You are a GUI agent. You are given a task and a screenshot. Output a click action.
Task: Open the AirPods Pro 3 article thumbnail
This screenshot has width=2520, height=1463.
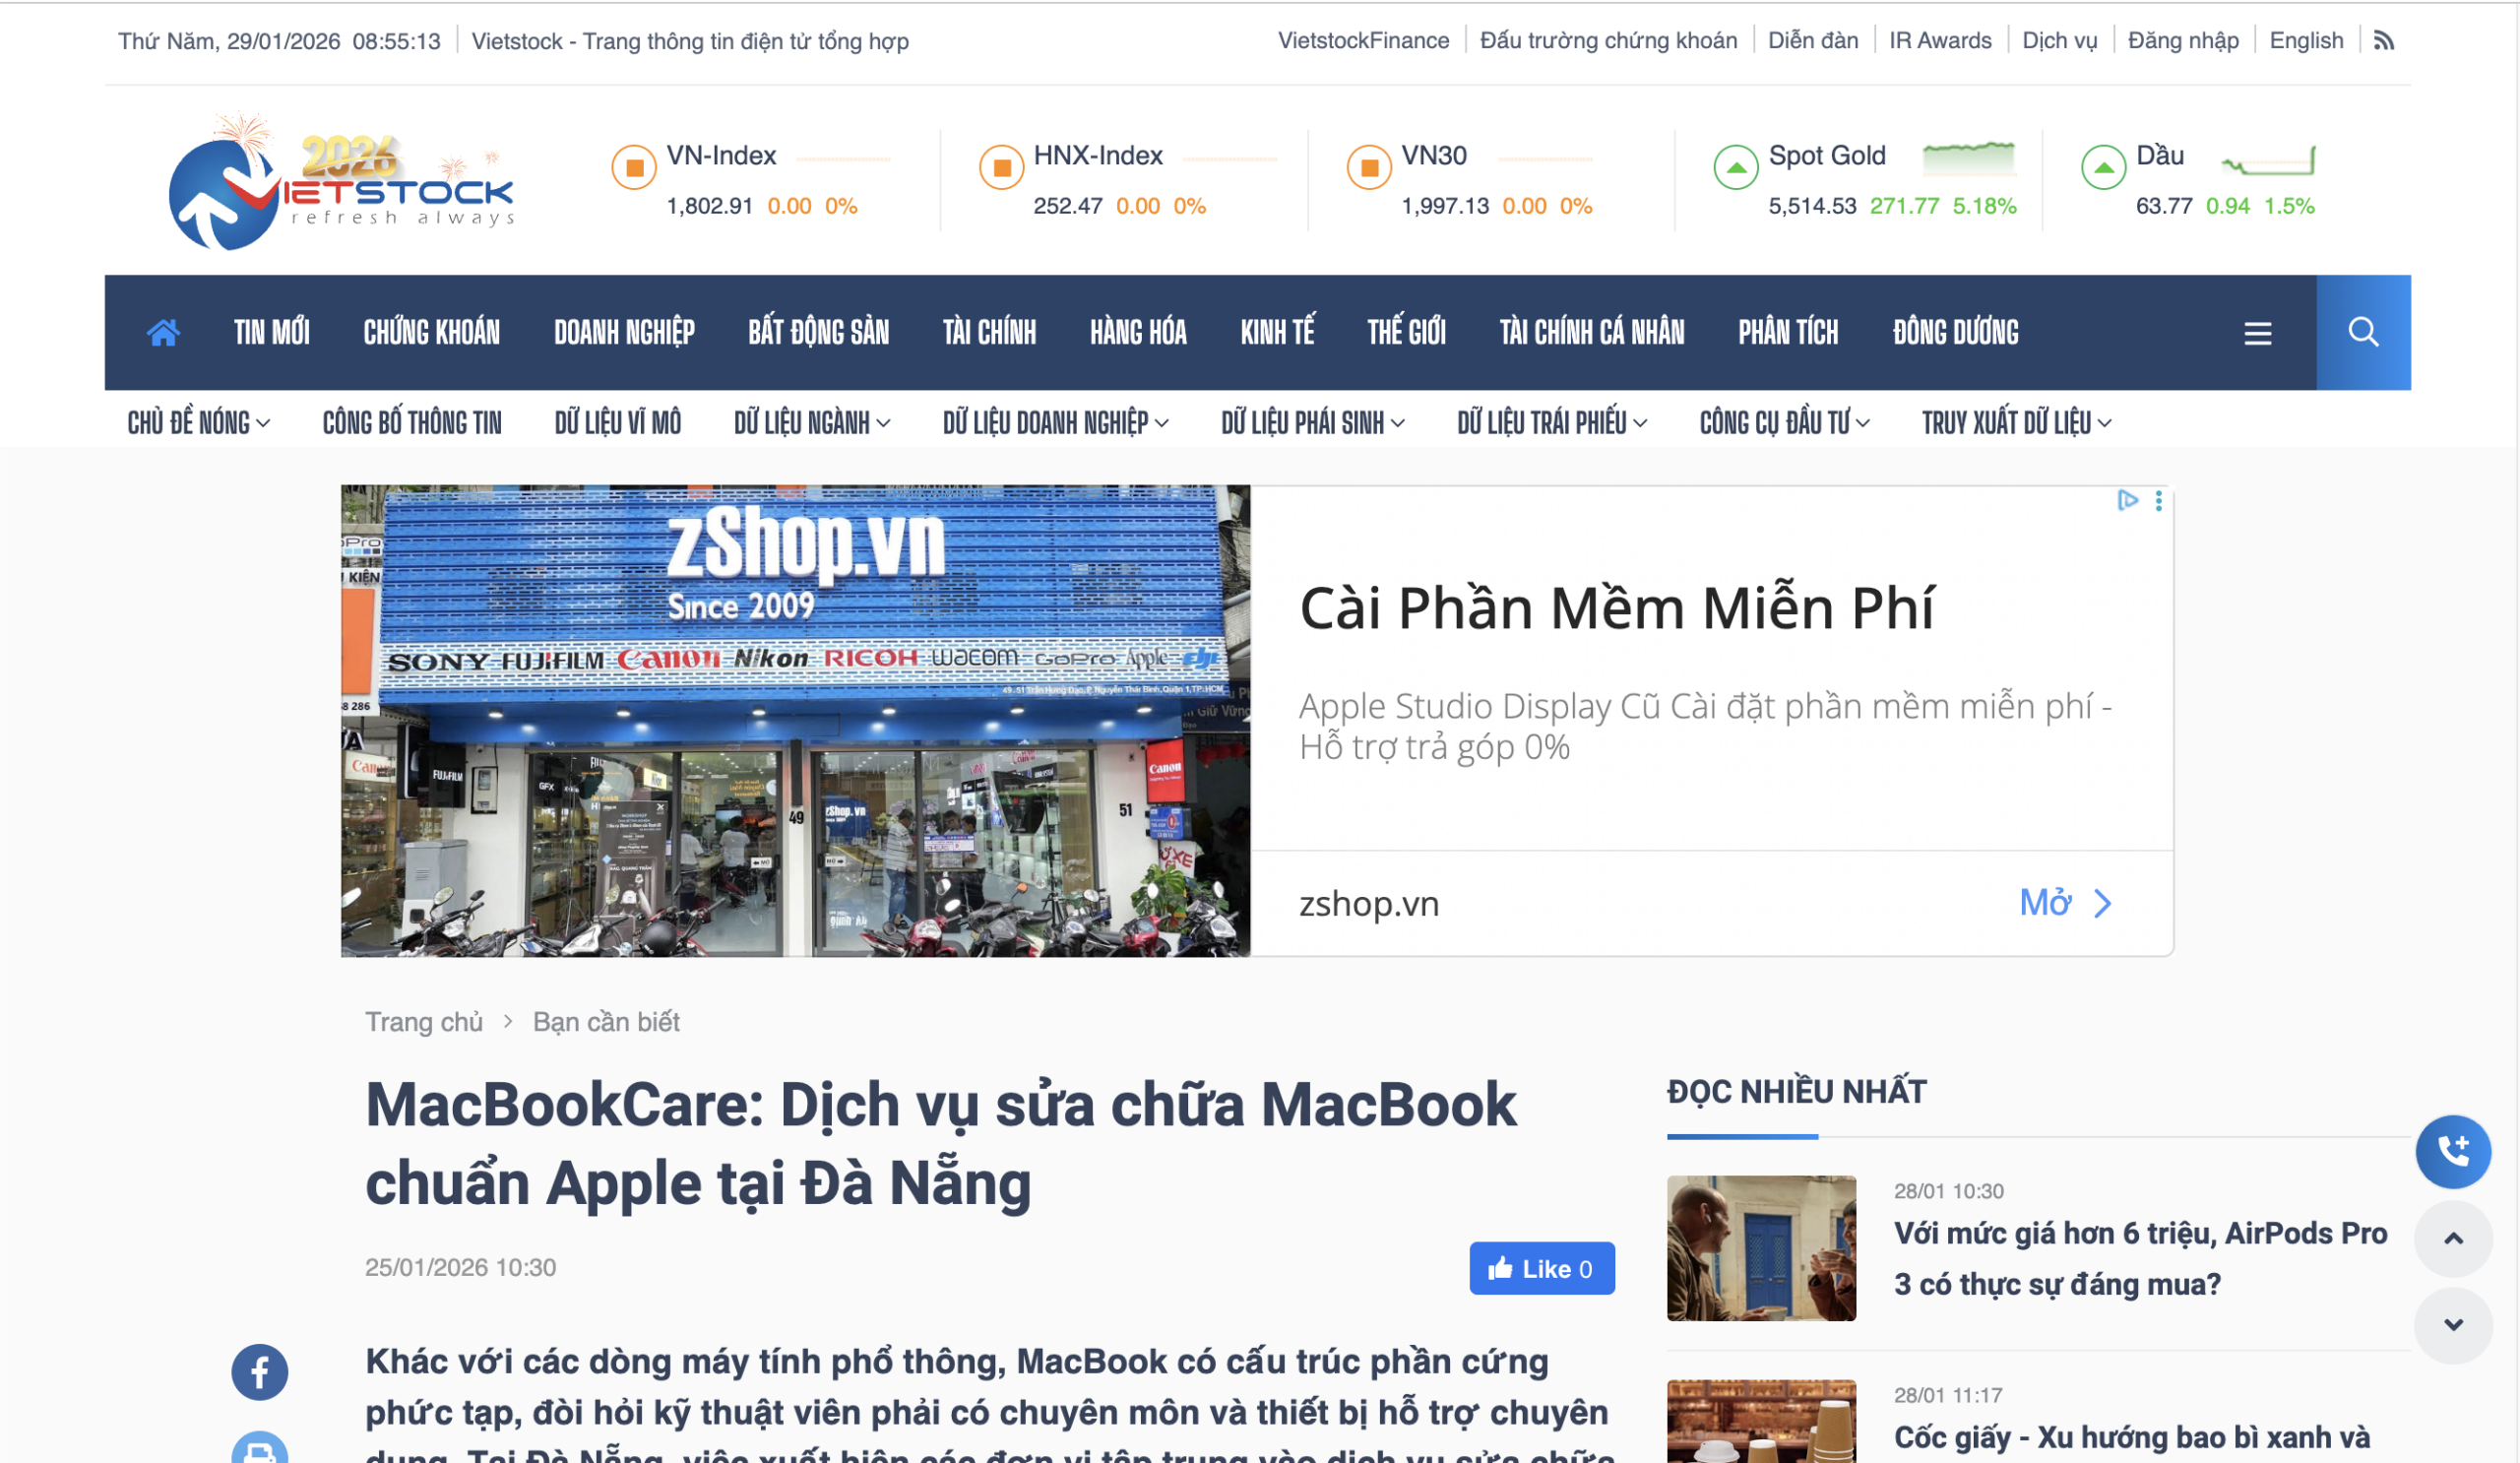pos(1761,1248)
